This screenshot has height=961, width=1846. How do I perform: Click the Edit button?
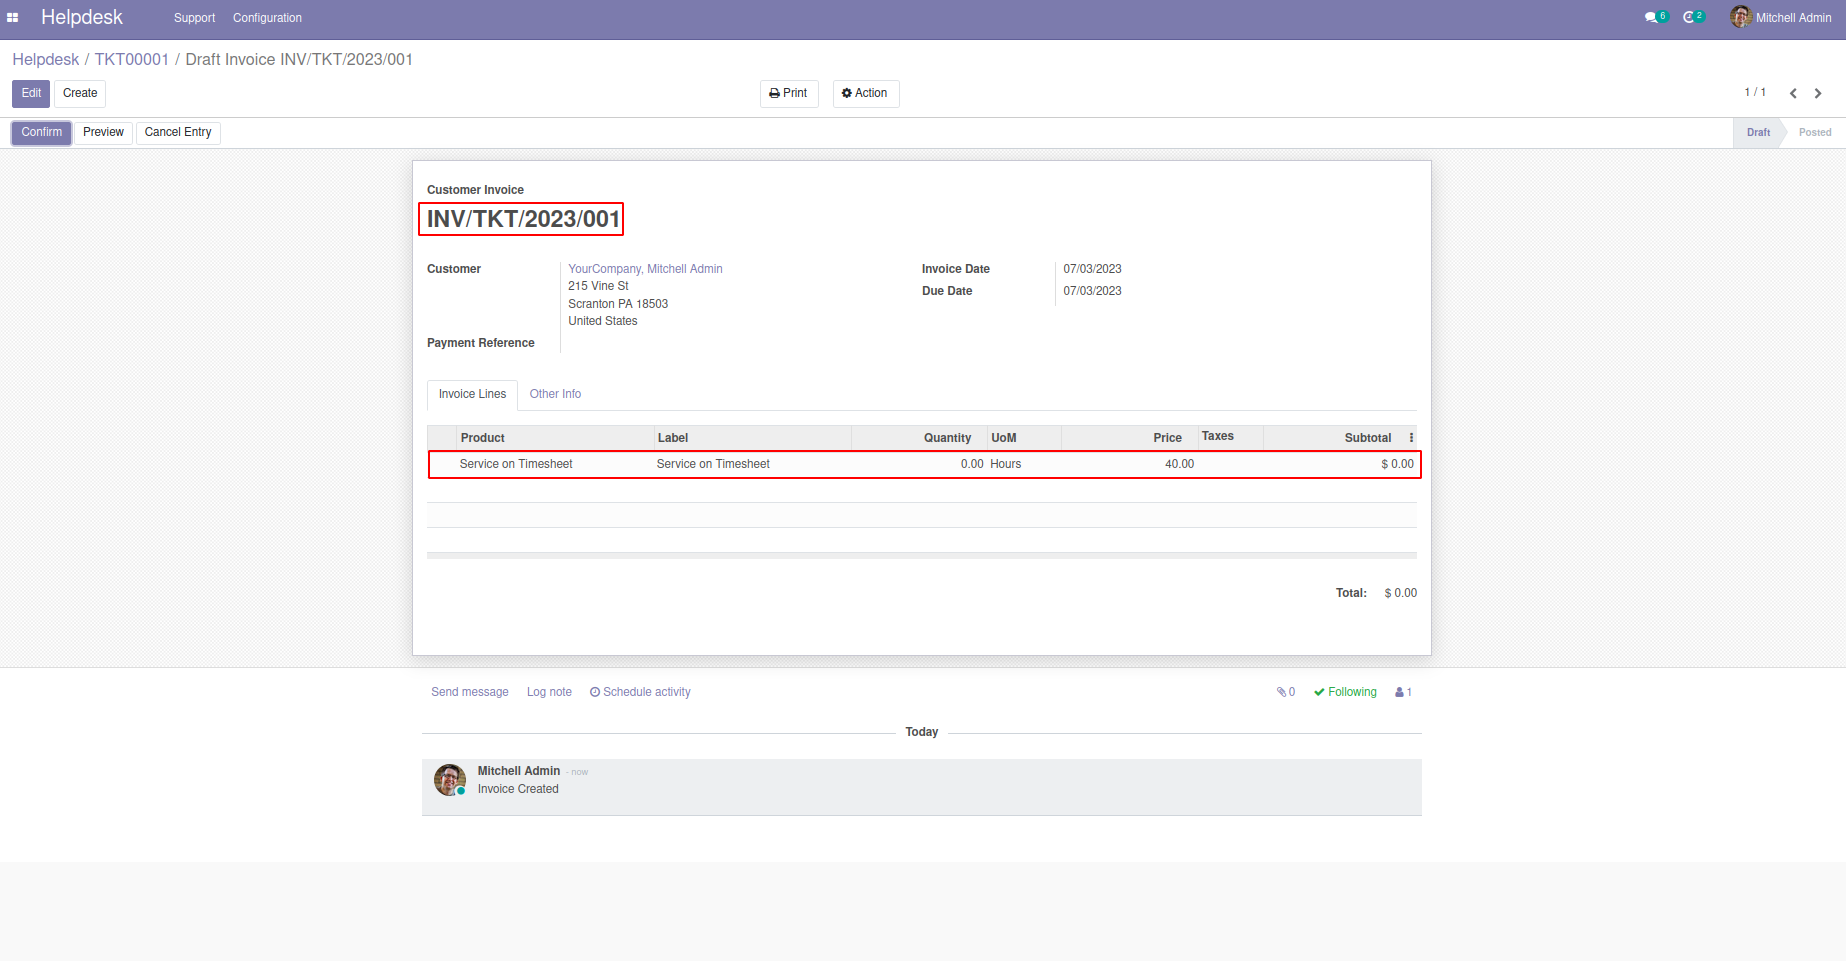coord(31,93)
